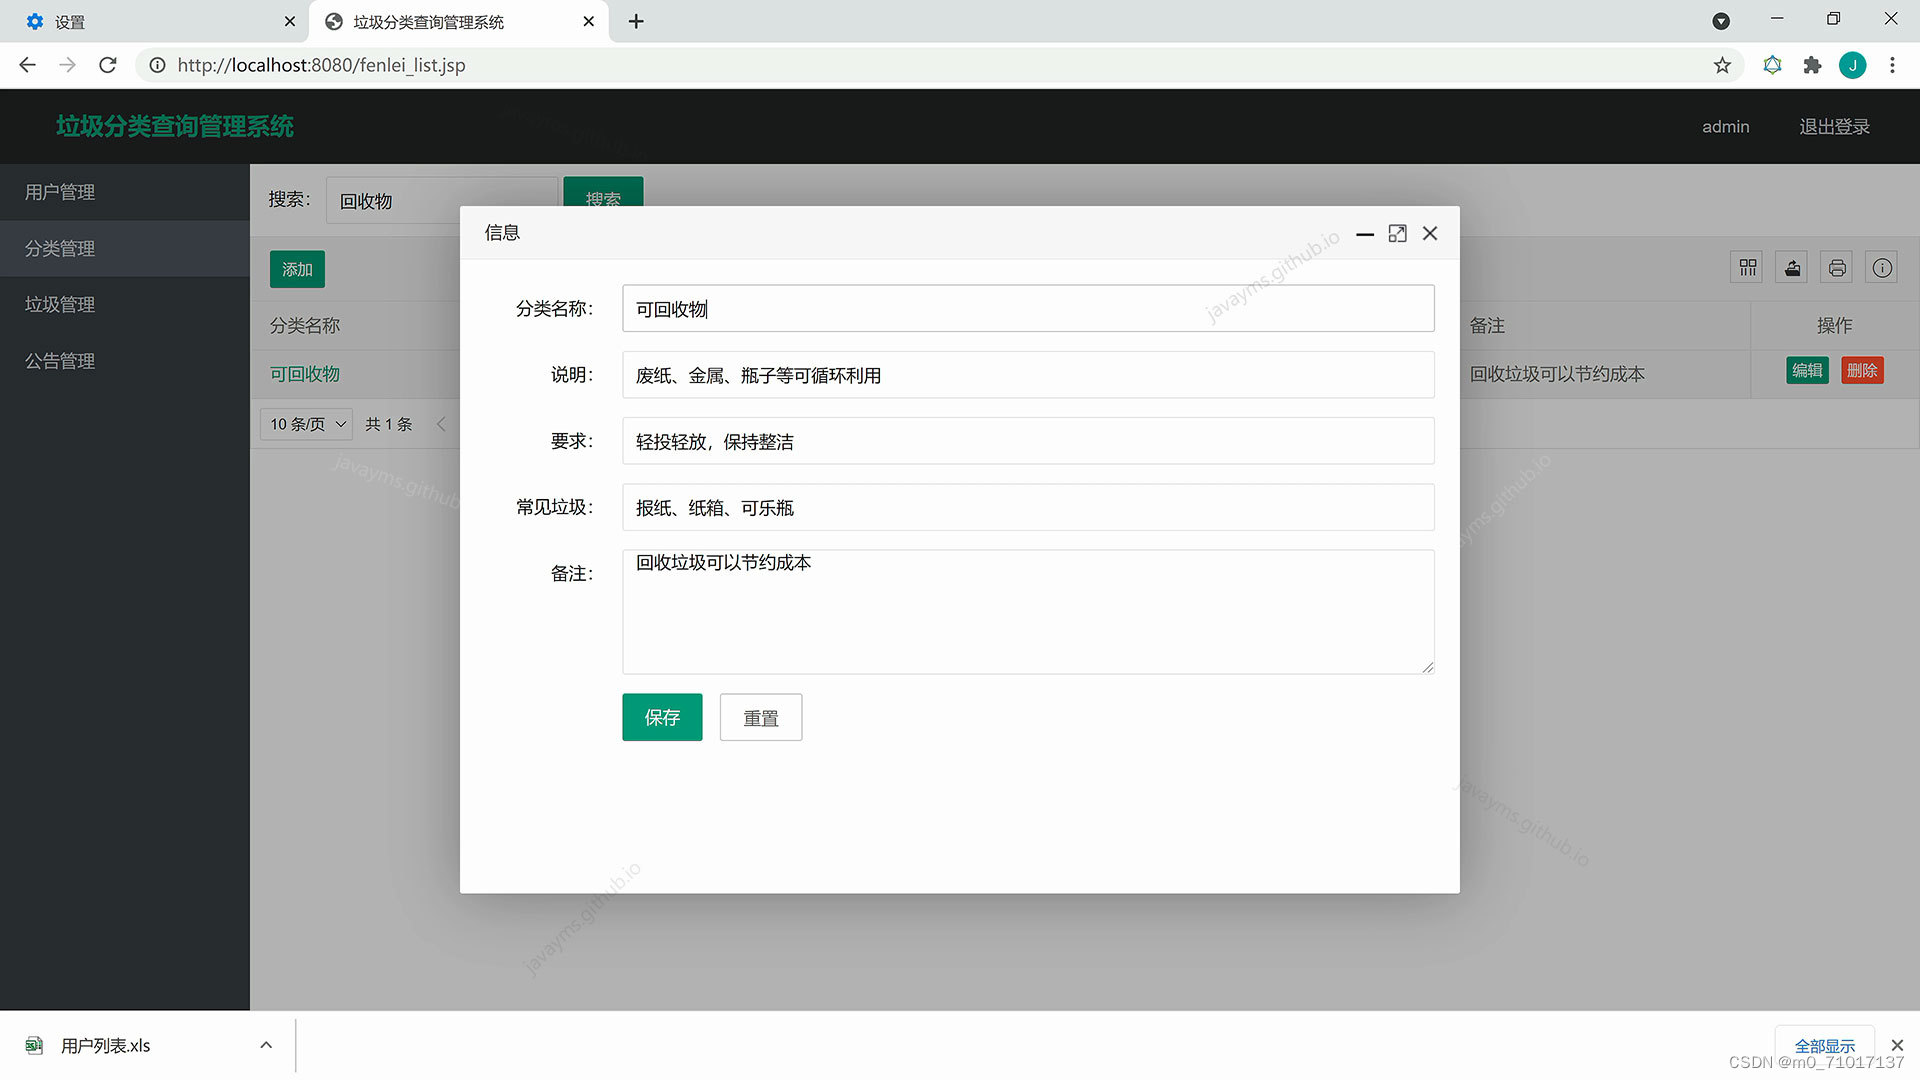Image resolution: width=1920 pixels, height=1080 pixels.
Task: Select 用户管理 from sidebar menu
Action: [x=124, y=191]
